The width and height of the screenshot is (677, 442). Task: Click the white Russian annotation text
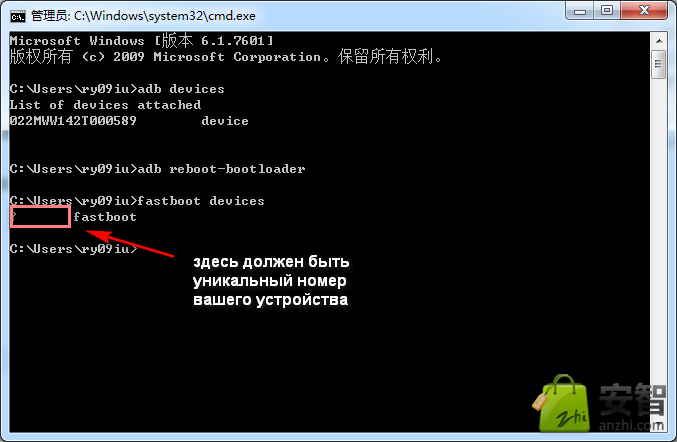pos(271,281)
